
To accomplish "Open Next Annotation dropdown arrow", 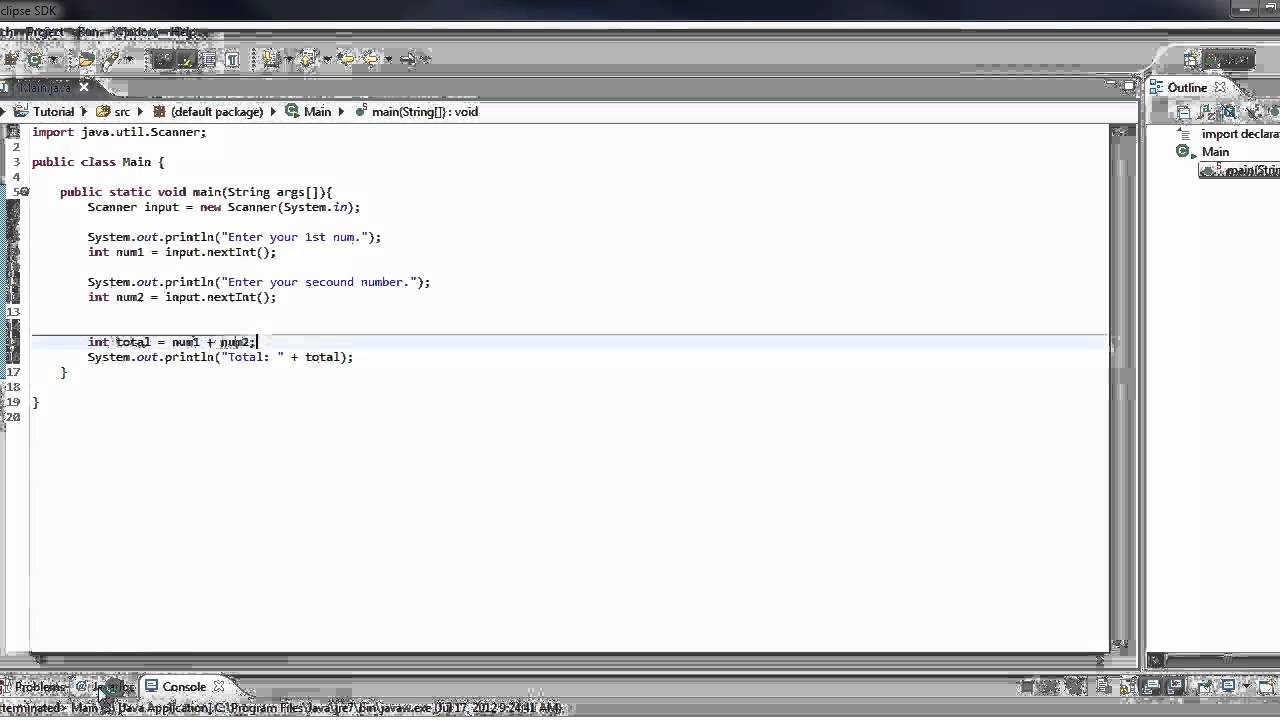I will pyautogui.click(x=289, y=59).
